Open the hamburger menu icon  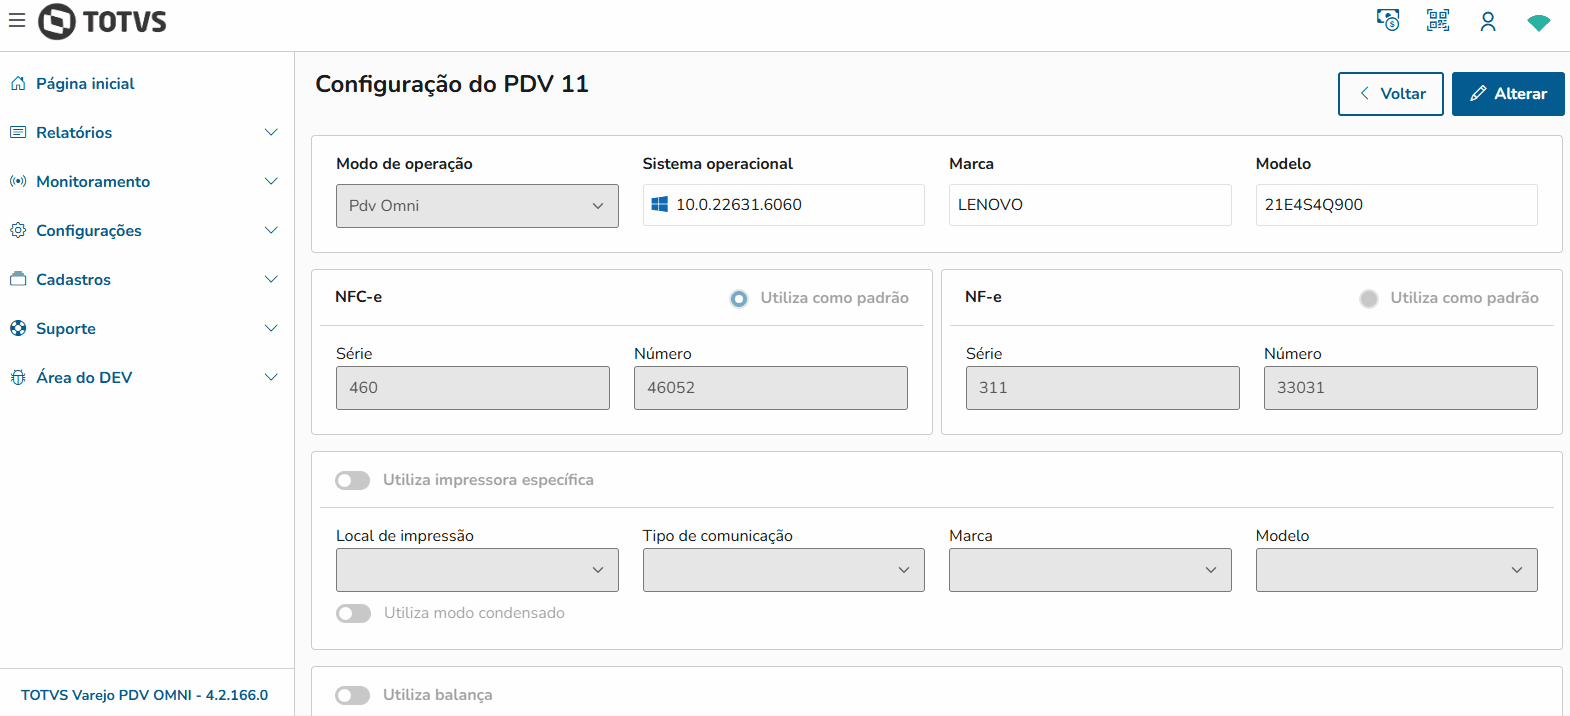tap(17, 20)
